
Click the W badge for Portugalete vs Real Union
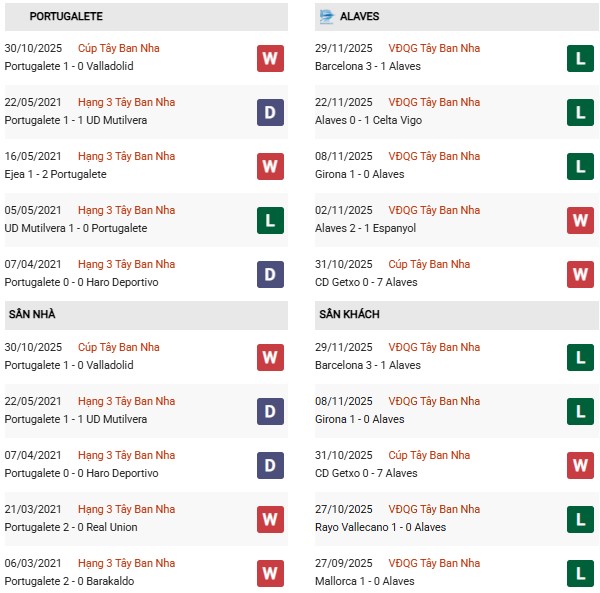pos(270,519)
